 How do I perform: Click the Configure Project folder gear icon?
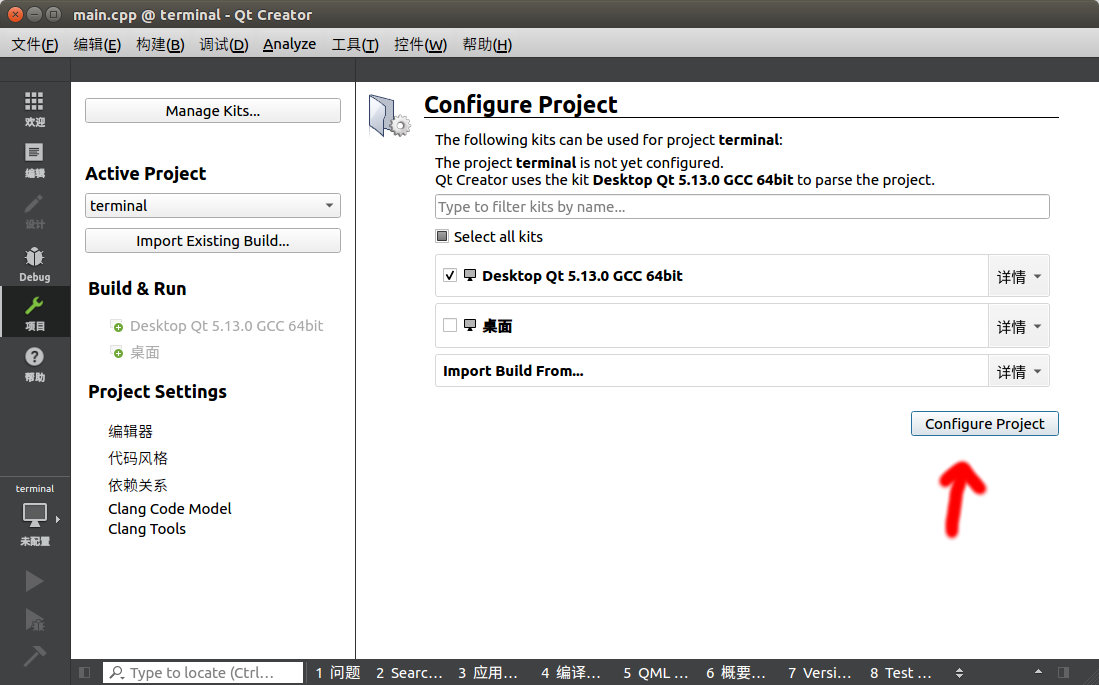389,116
